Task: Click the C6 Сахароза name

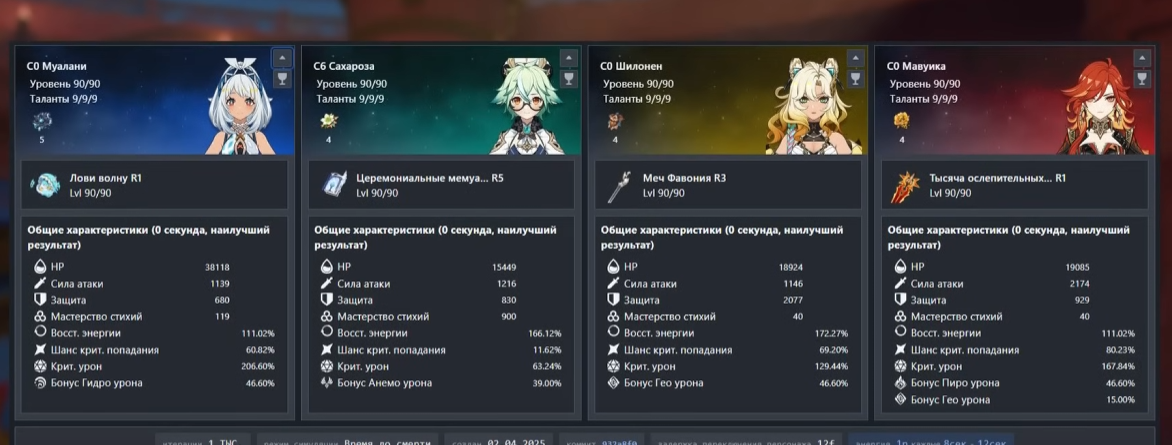Action: [344, 67]
